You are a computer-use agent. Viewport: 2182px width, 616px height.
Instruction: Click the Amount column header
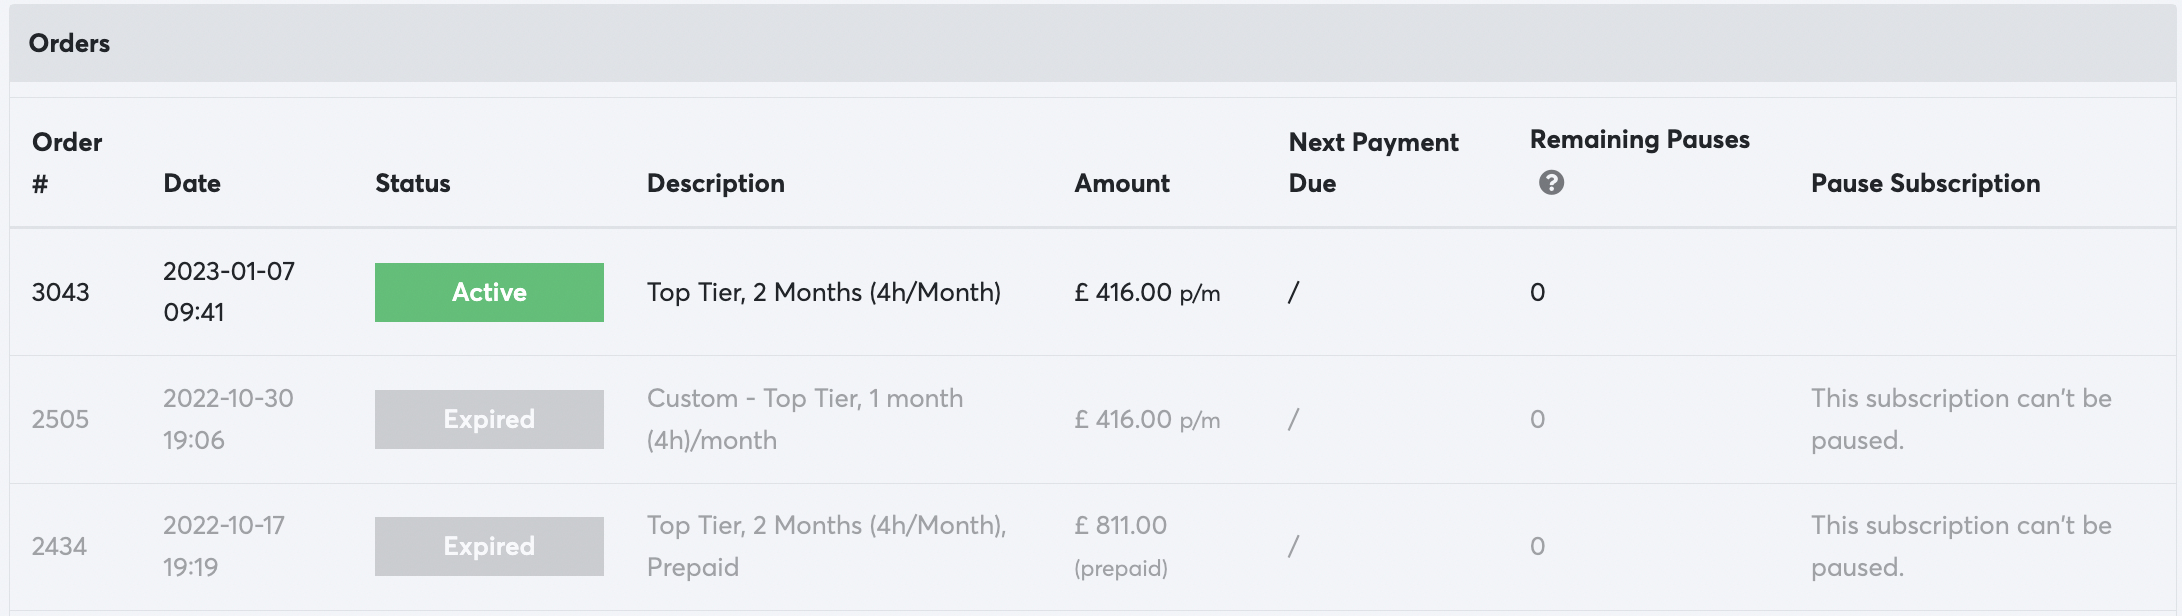click(x=1121, y=183)
